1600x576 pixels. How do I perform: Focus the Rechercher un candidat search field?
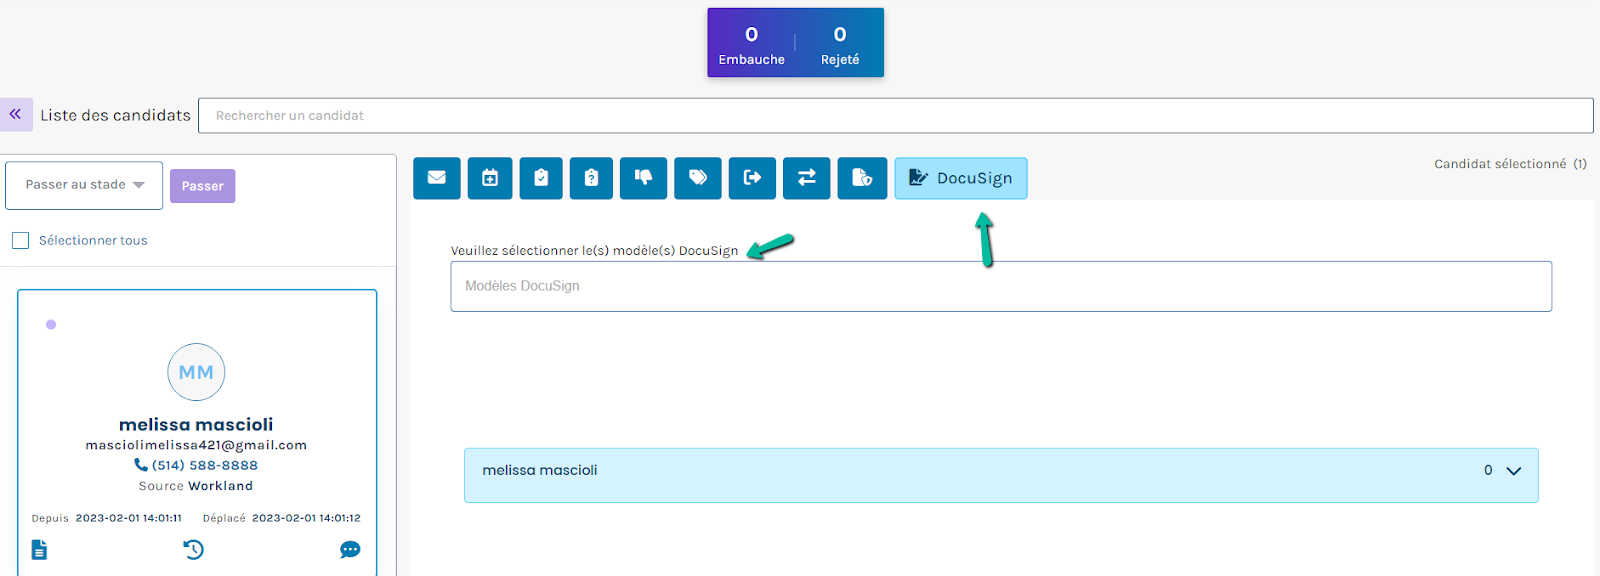click(895, 115)
